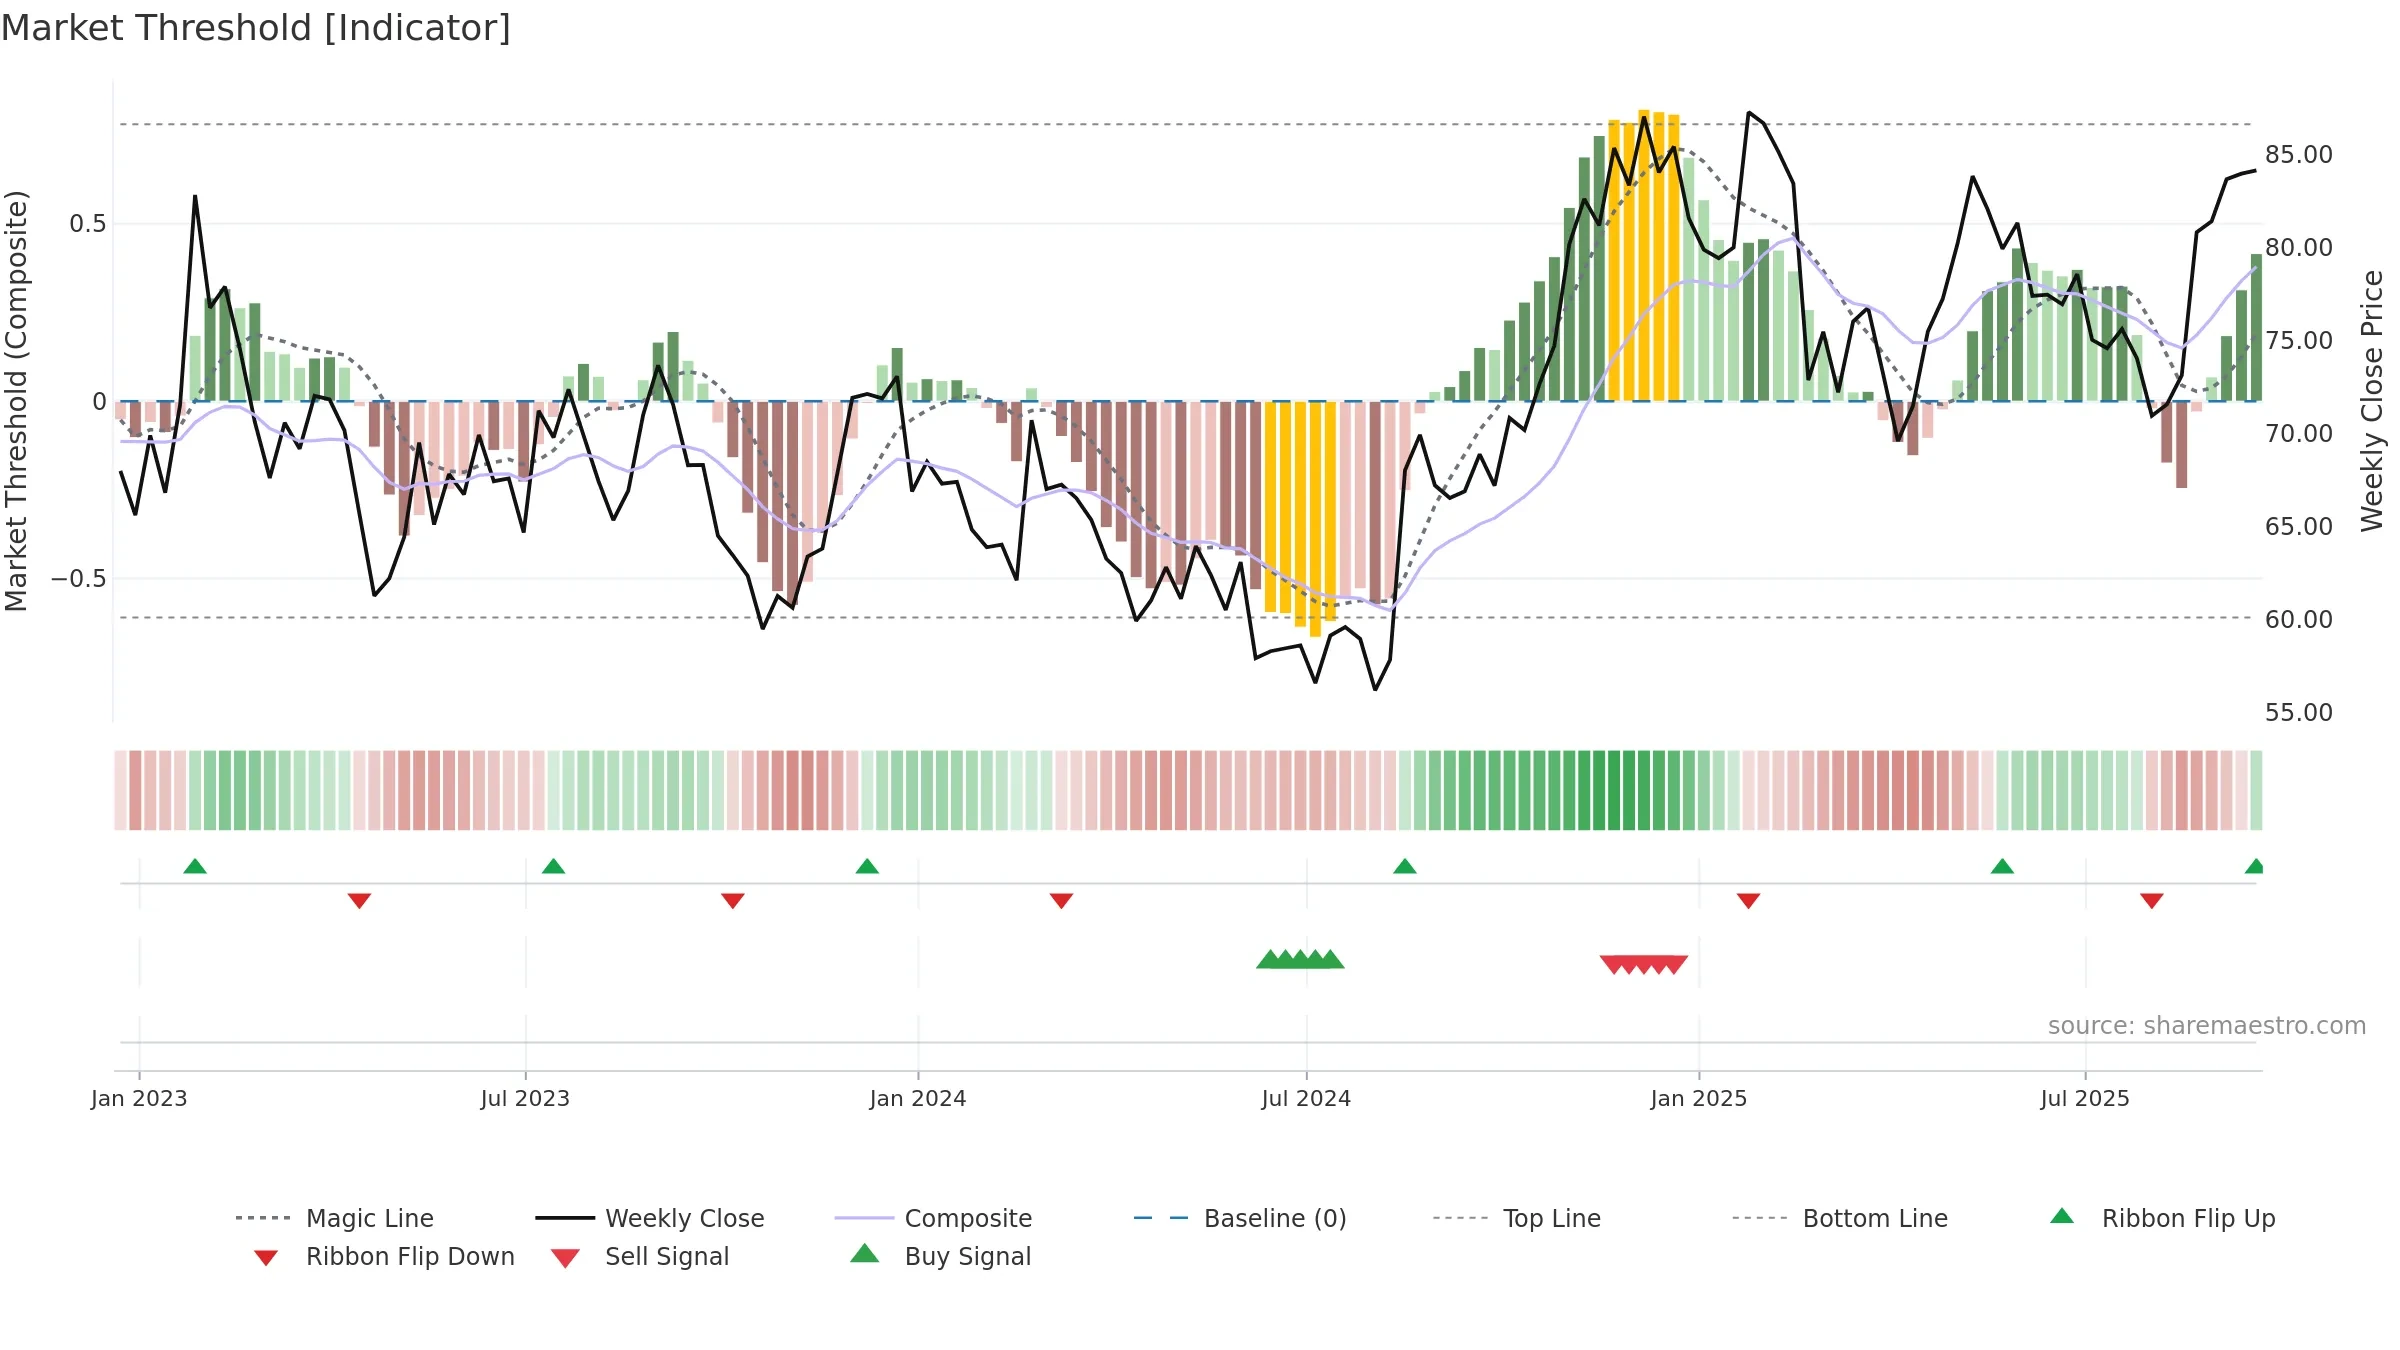Toggle the Buy Signal legend entry
This screenshot has width=2400, height=1350.
pyautogui.click(x=940, y=1257)
